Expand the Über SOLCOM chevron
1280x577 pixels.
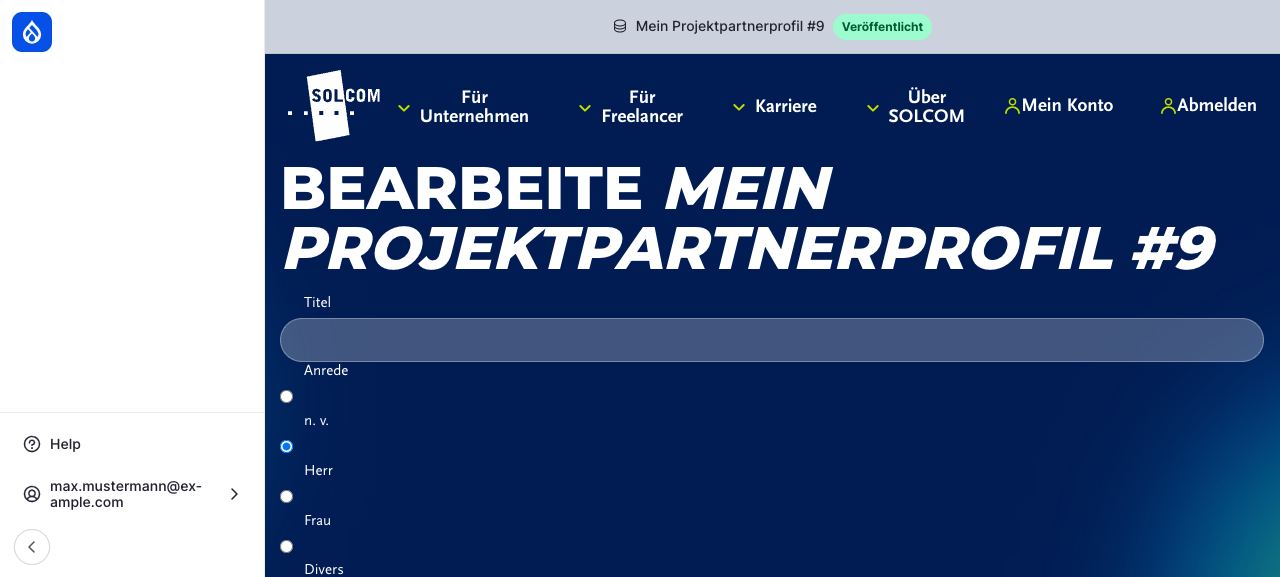873,108
